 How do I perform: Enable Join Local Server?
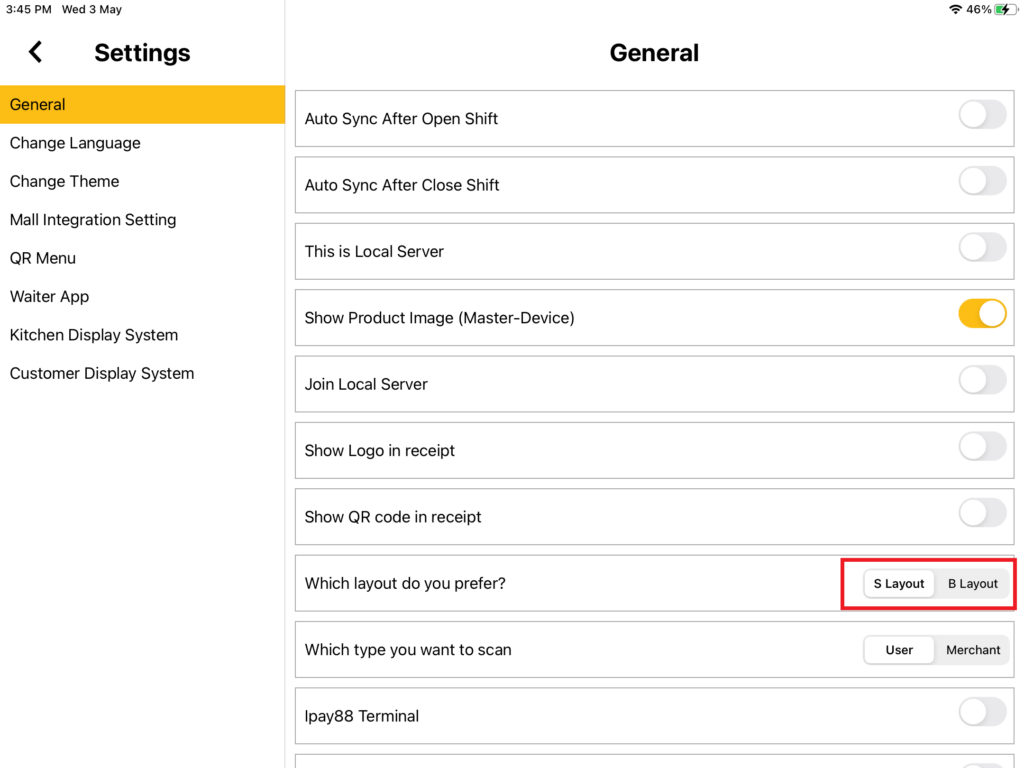[982, 380]
